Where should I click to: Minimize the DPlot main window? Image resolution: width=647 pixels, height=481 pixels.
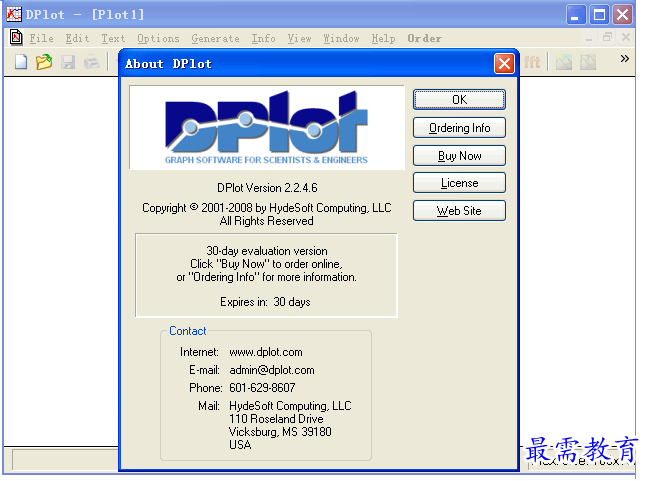point(576,15)
